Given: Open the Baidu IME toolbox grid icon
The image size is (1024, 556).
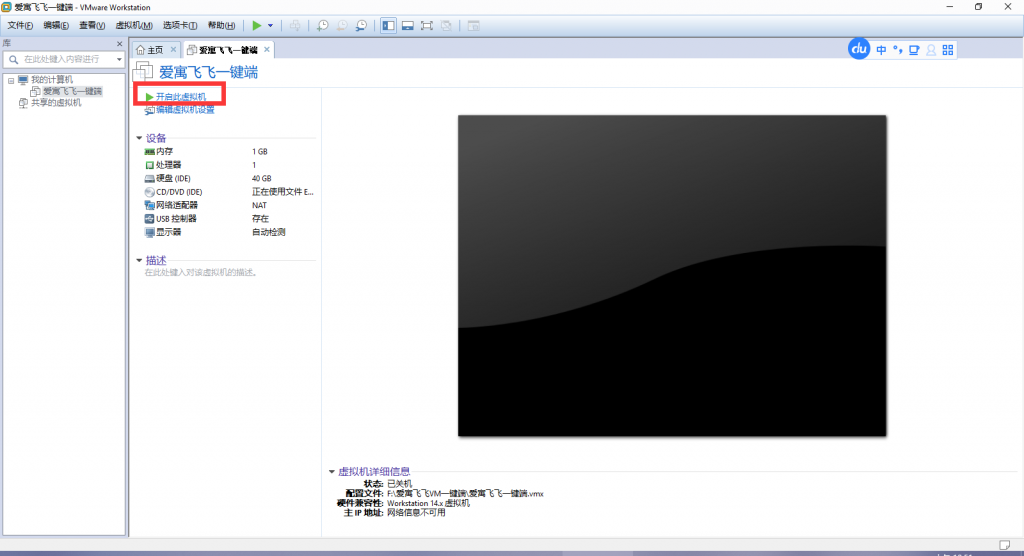Looking at the screenshot, I should pos(948,50).
